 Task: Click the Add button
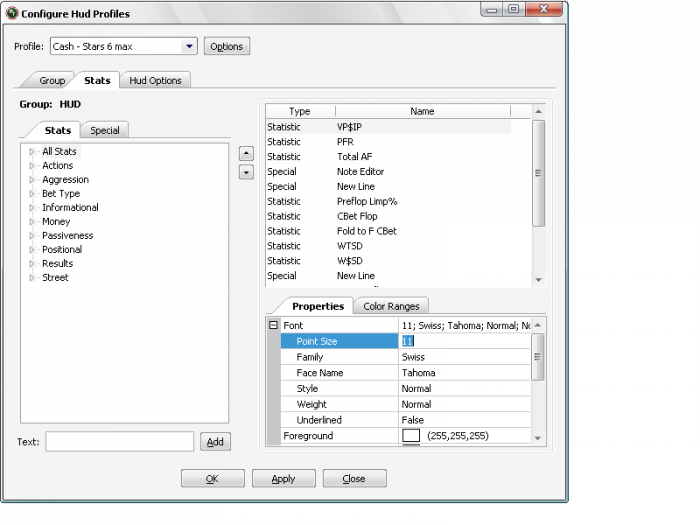(x=215, y=442)
